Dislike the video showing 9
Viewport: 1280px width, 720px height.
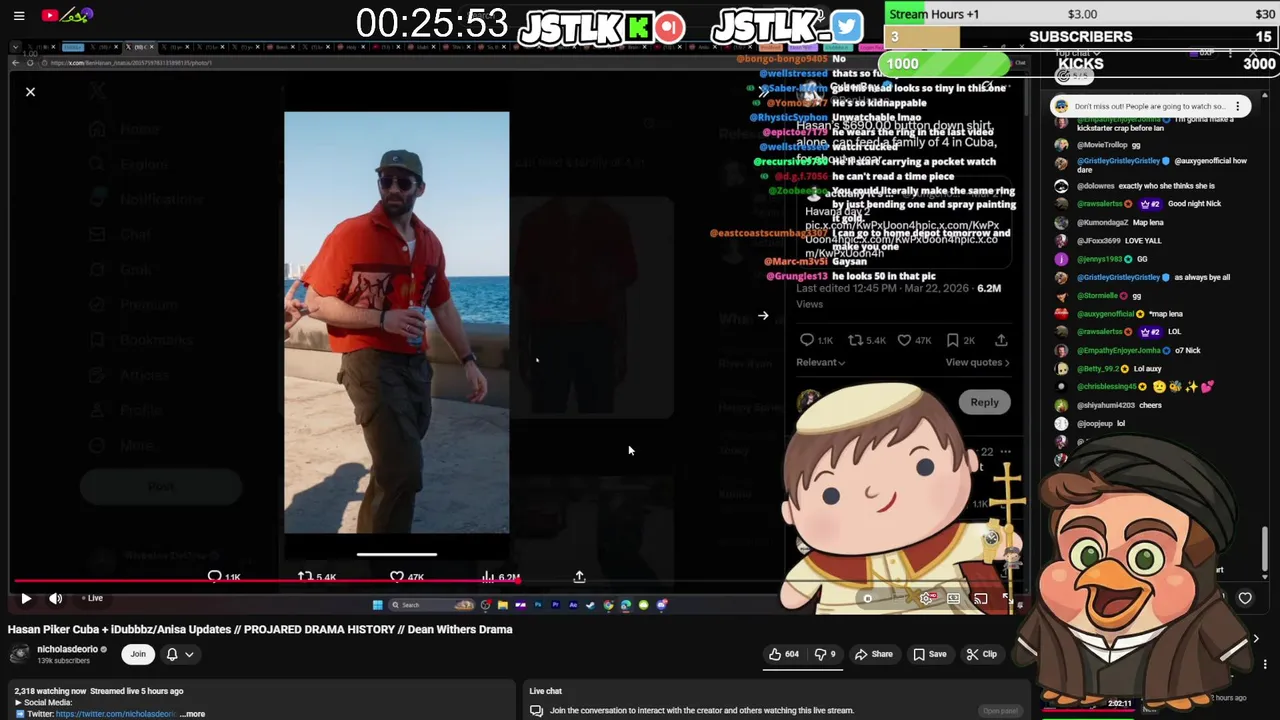tap(825, 654)
